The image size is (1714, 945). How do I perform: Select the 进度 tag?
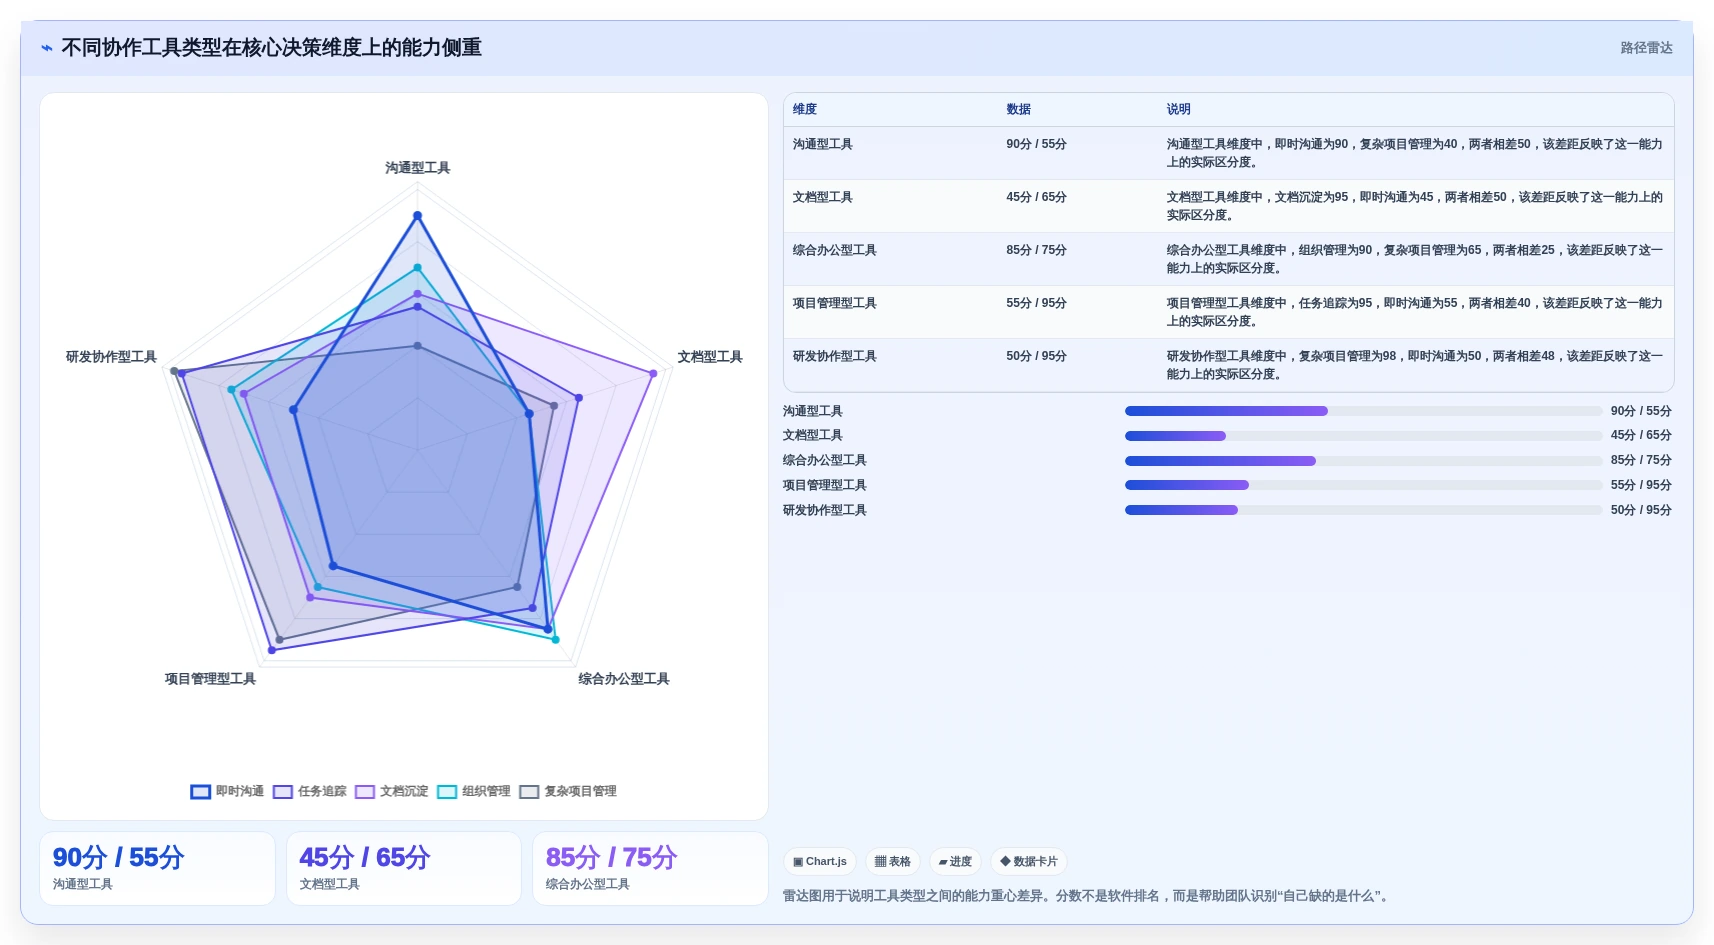(955, 861)
